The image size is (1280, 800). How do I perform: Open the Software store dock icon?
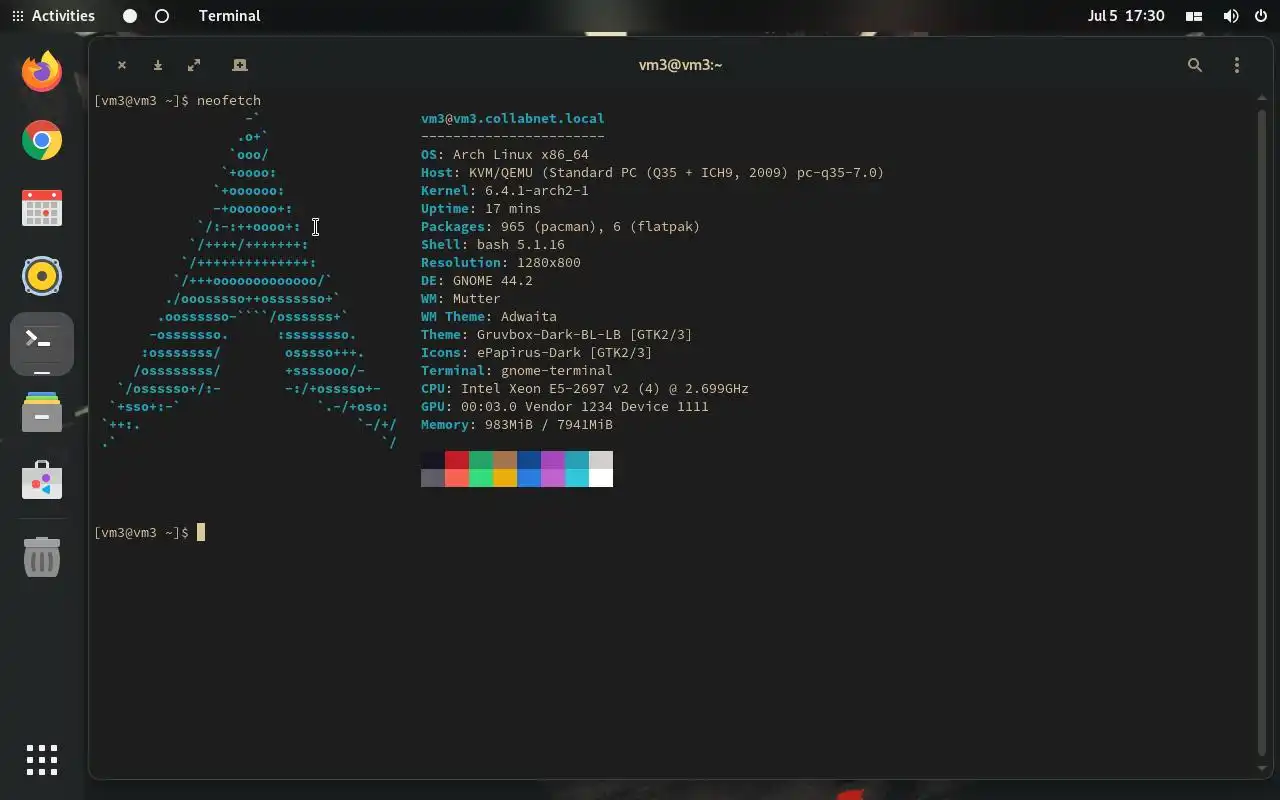pos(42,481)
